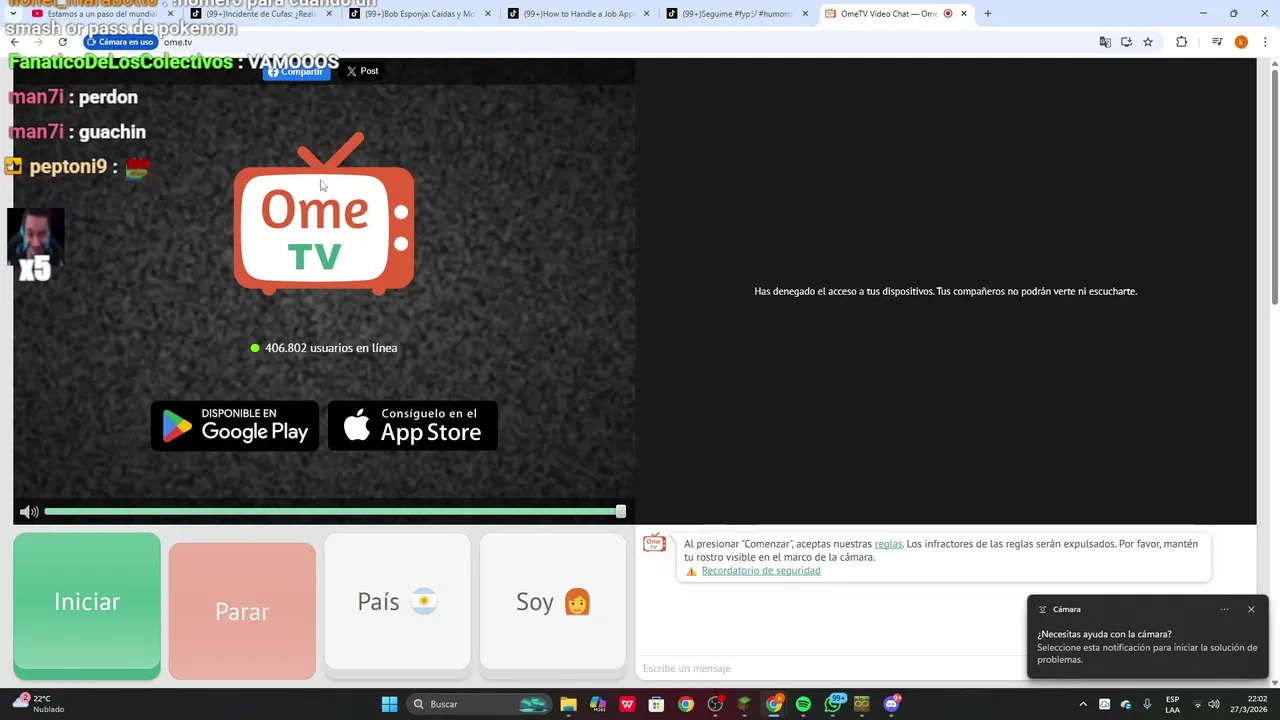Screen dimensions: 1280x720
Task: Click the Parar button
Action: tap(242, 611)
